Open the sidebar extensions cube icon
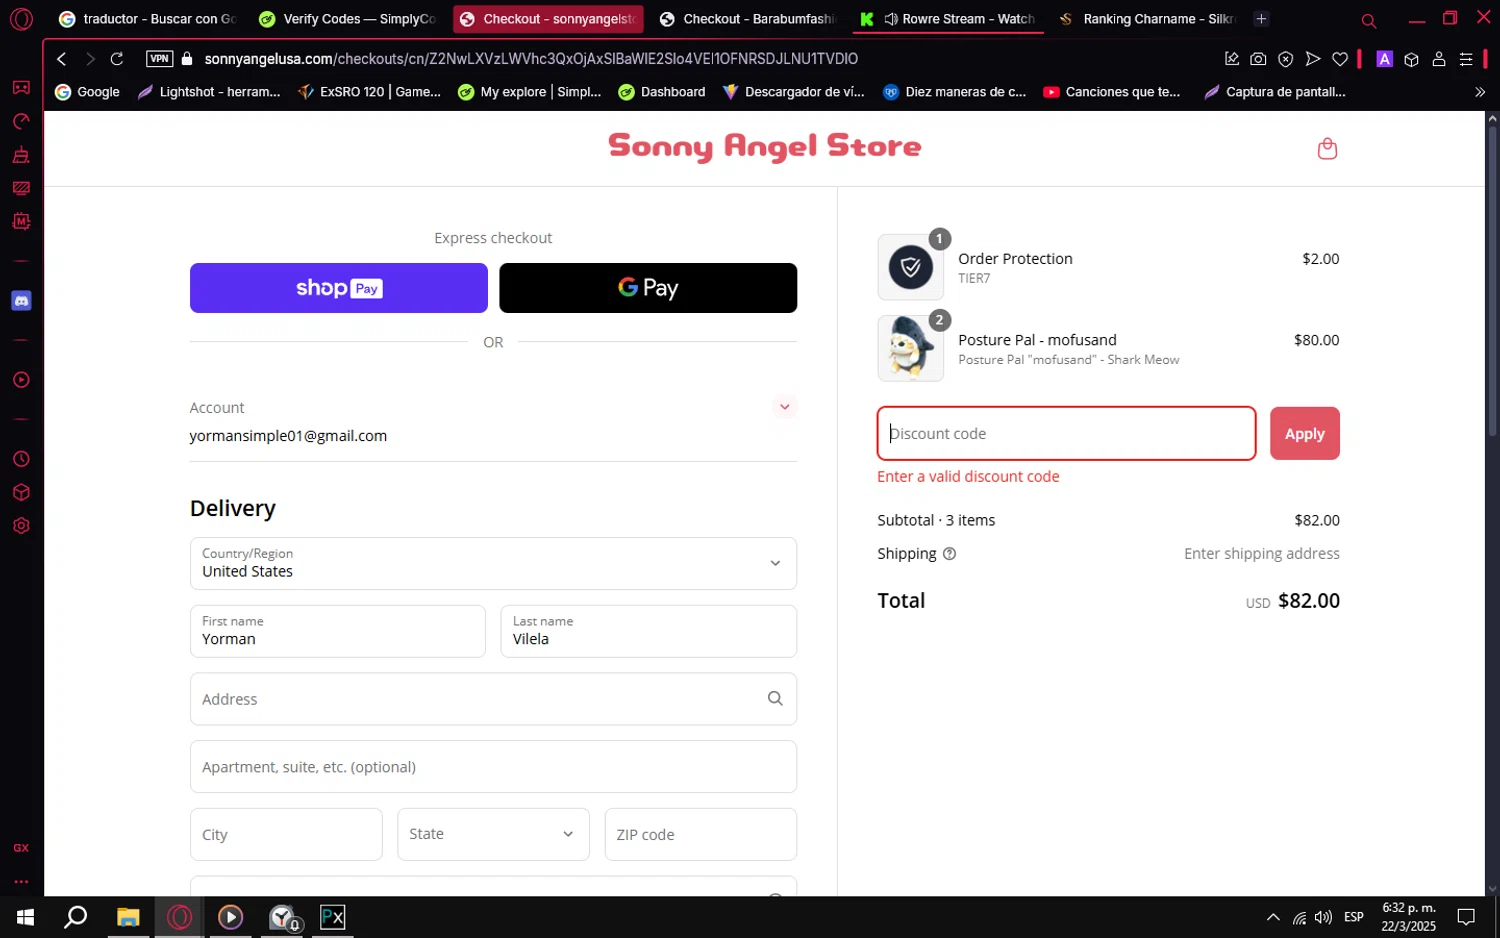Screen dimensions: 1500x938 [x=21, y=493]
